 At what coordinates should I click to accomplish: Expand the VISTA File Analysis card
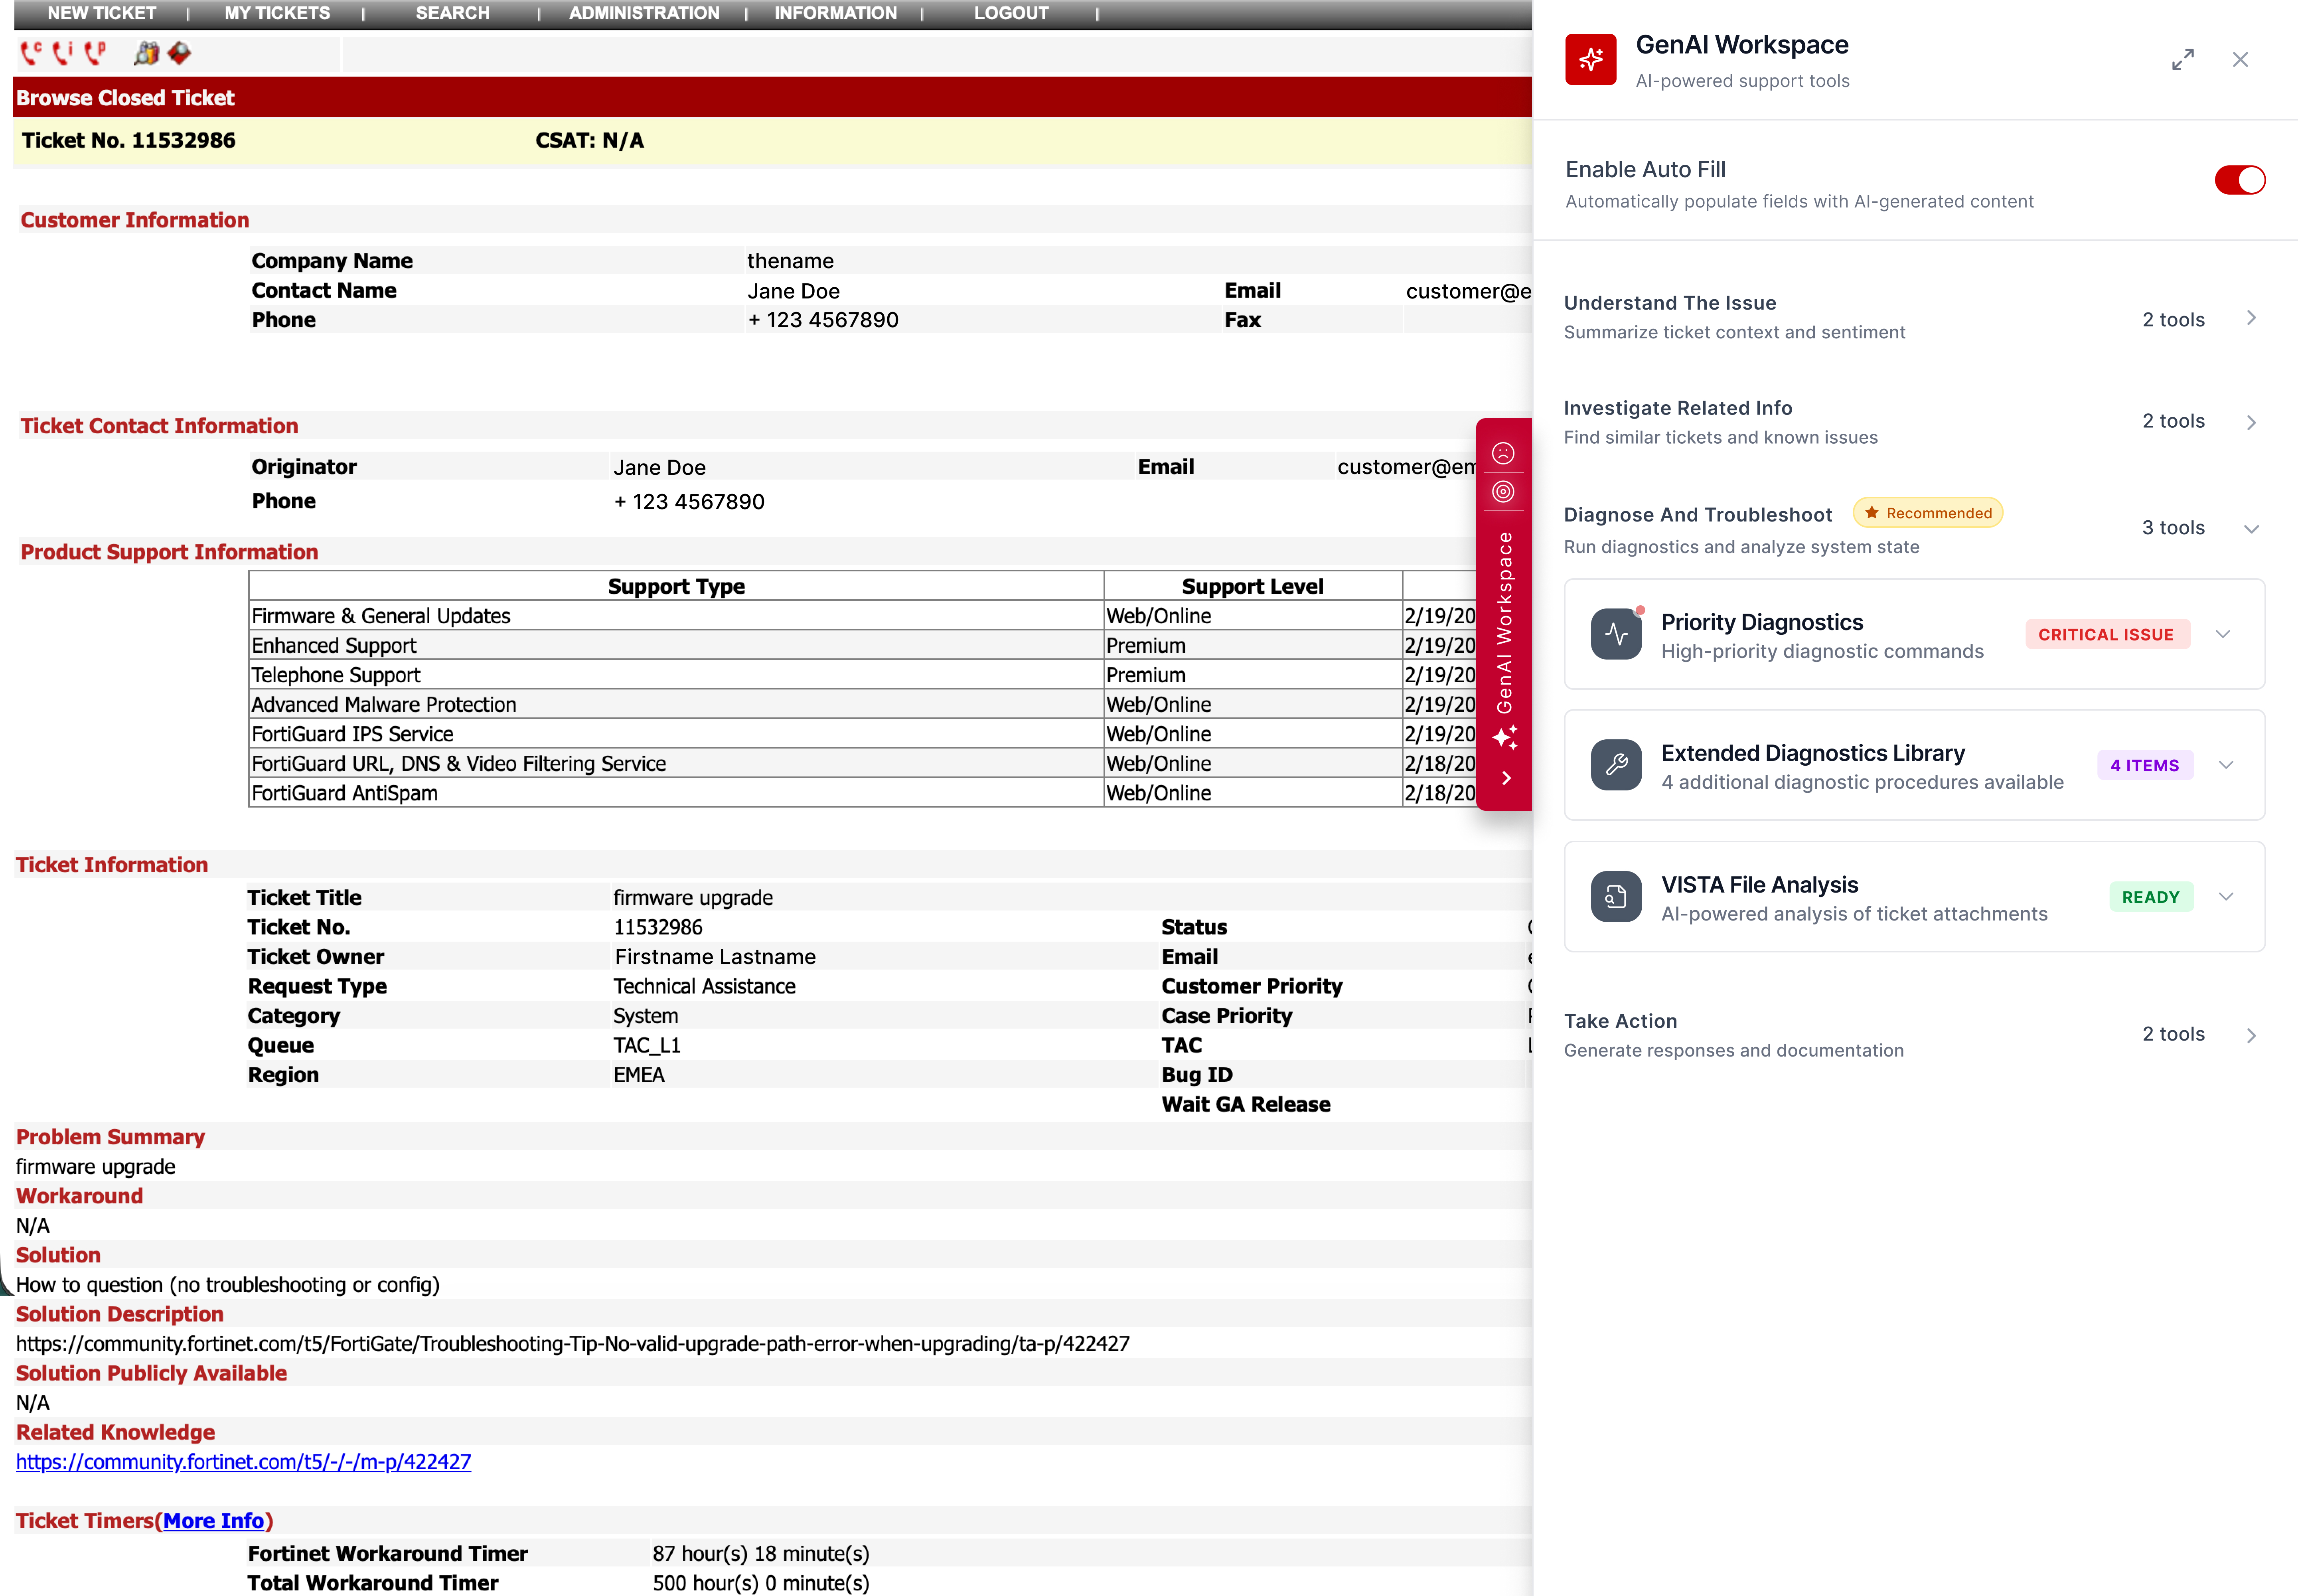tap(2226, 897)
